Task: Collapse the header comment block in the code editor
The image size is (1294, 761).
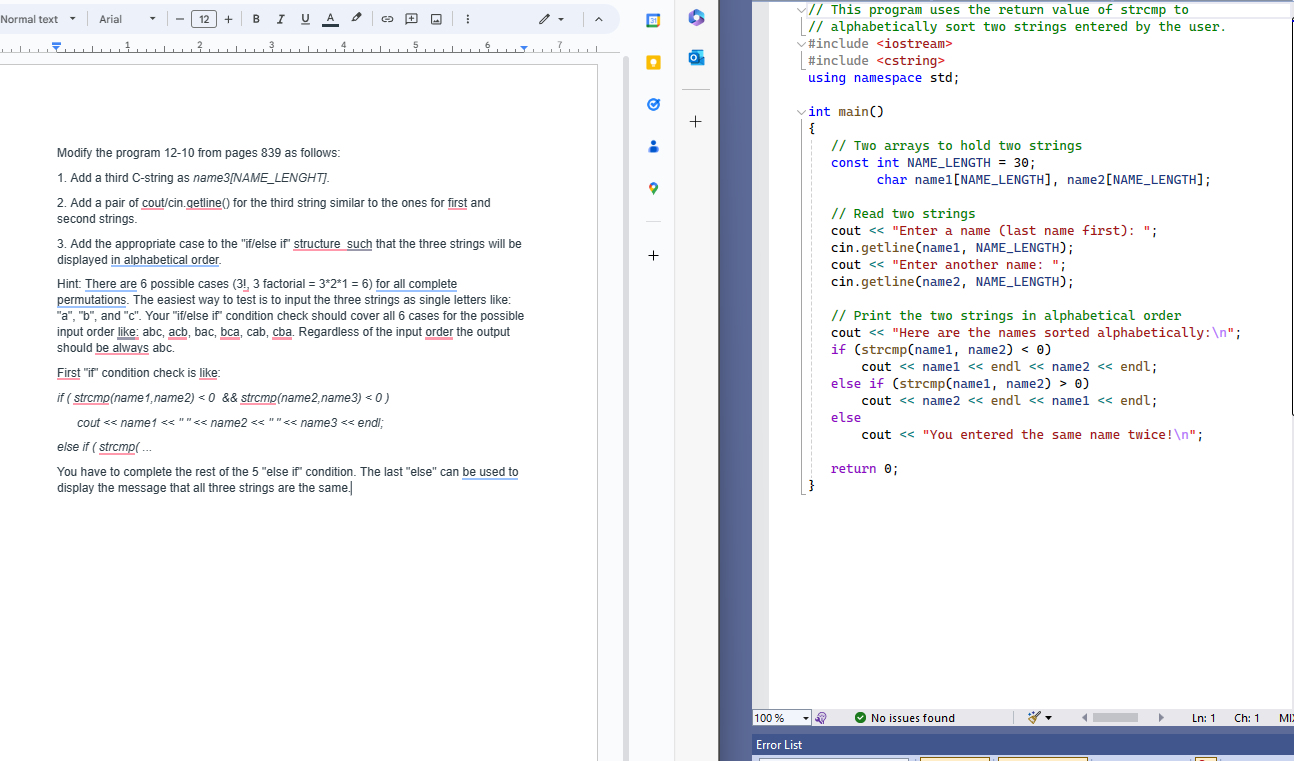Action: [x=801, y=10]
